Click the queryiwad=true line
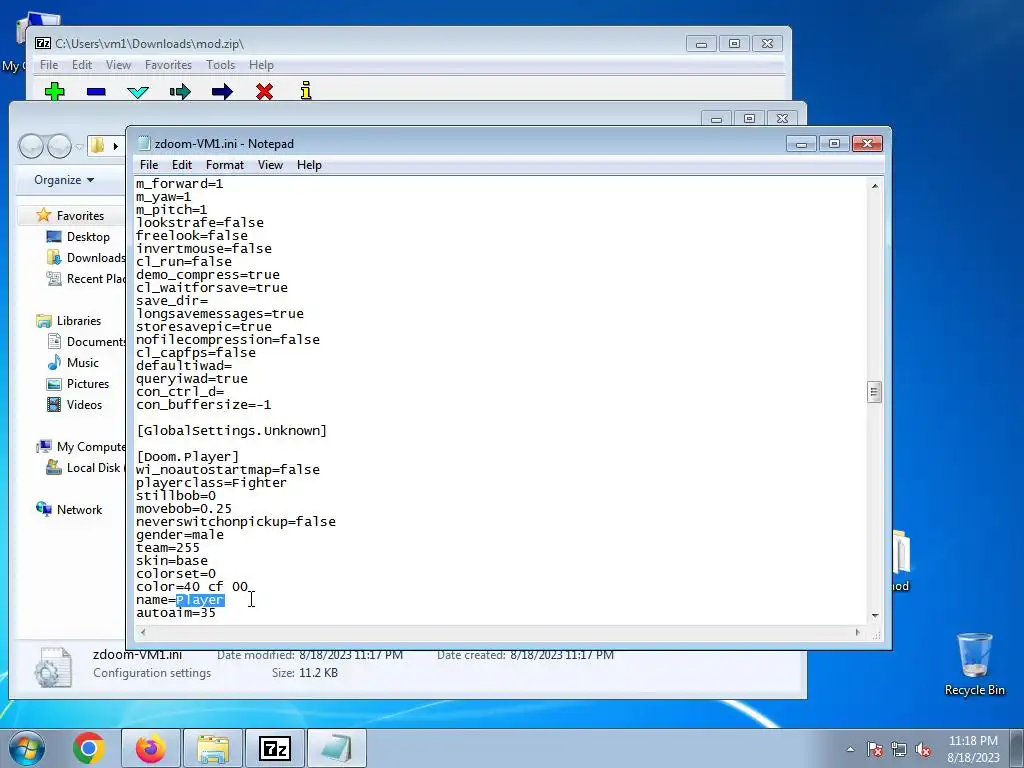The image size is (1024, 768). (x=191, y=378)
